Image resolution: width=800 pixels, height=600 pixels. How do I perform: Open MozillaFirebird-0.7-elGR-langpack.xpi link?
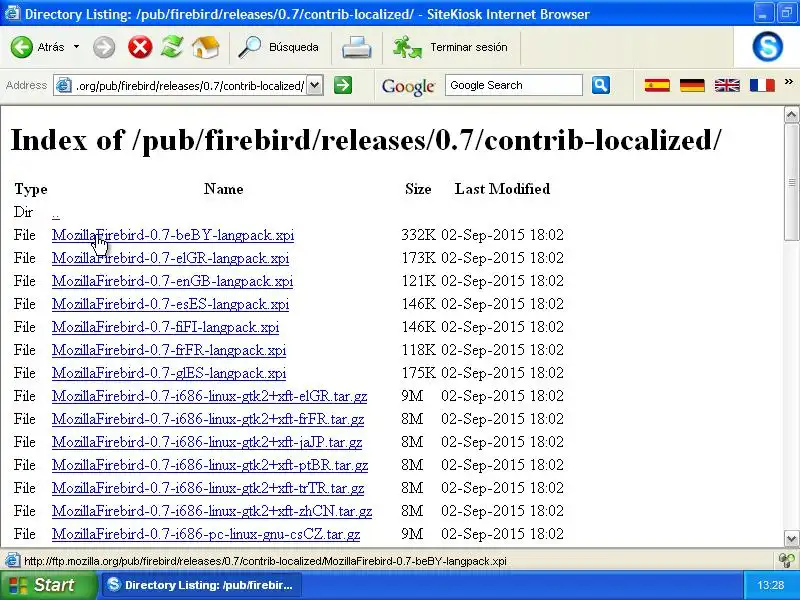pyautogui.click(x=170, y=258)
